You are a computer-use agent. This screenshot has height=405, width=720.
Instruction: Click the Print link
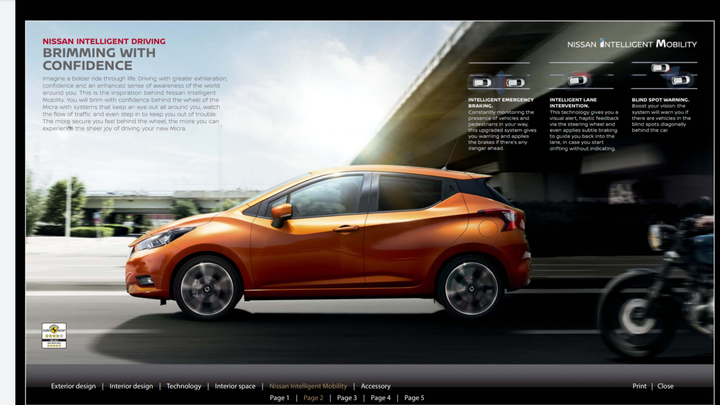point(639,386)
